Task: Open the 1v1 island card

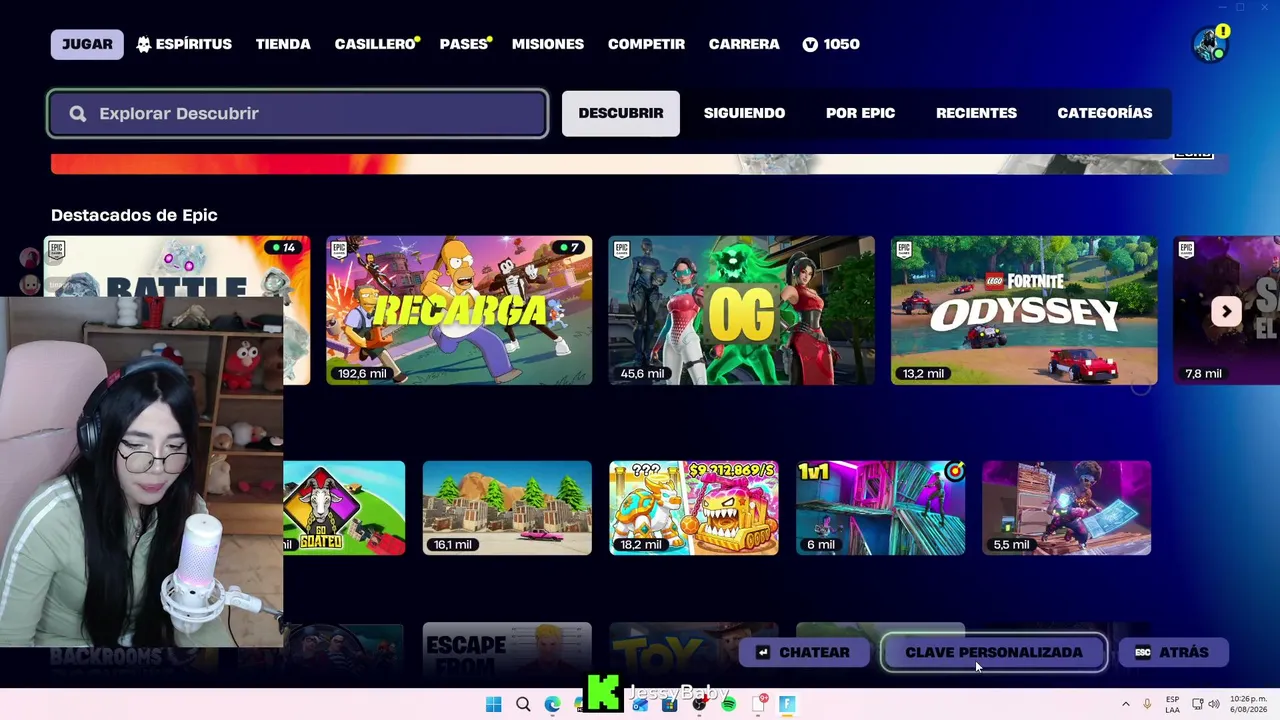Action: (x=881, y=508)
